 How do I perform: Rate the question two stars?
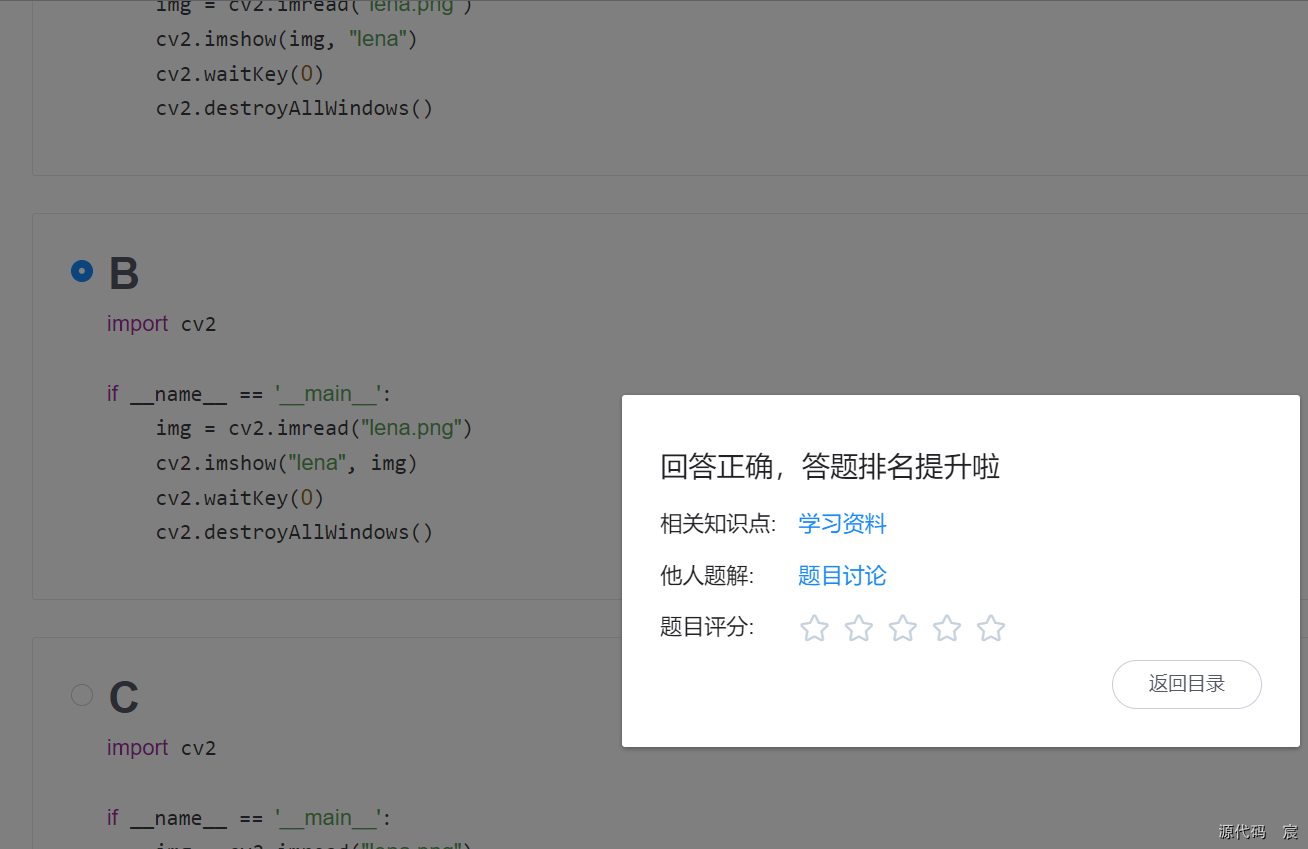(859, 628)
